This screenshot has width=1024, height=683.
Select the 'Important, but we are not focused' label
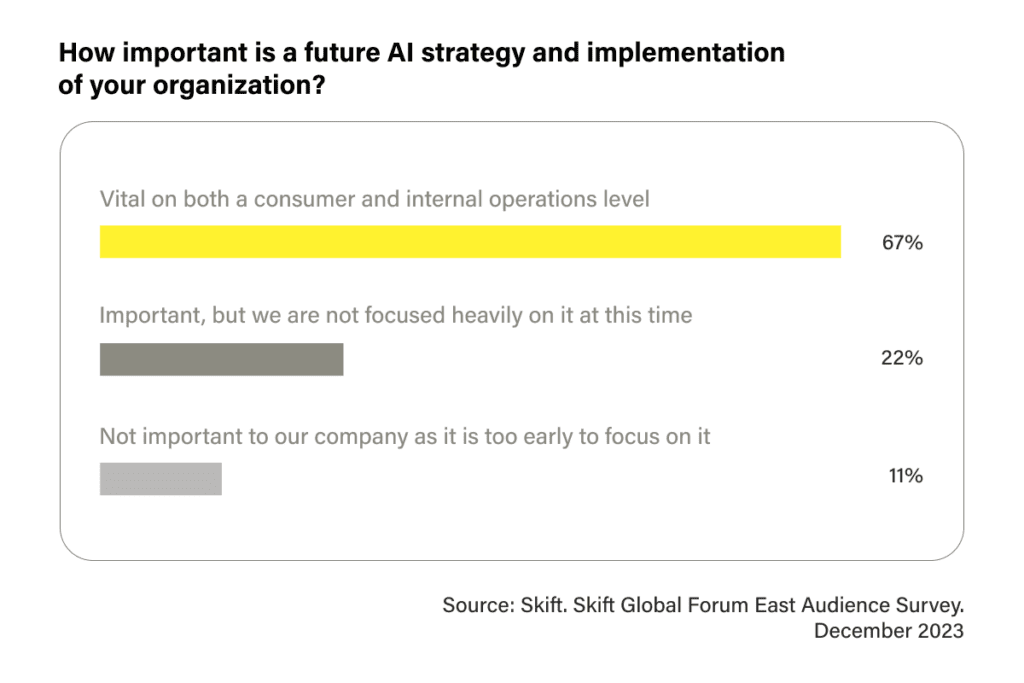(x=396, y=315)
